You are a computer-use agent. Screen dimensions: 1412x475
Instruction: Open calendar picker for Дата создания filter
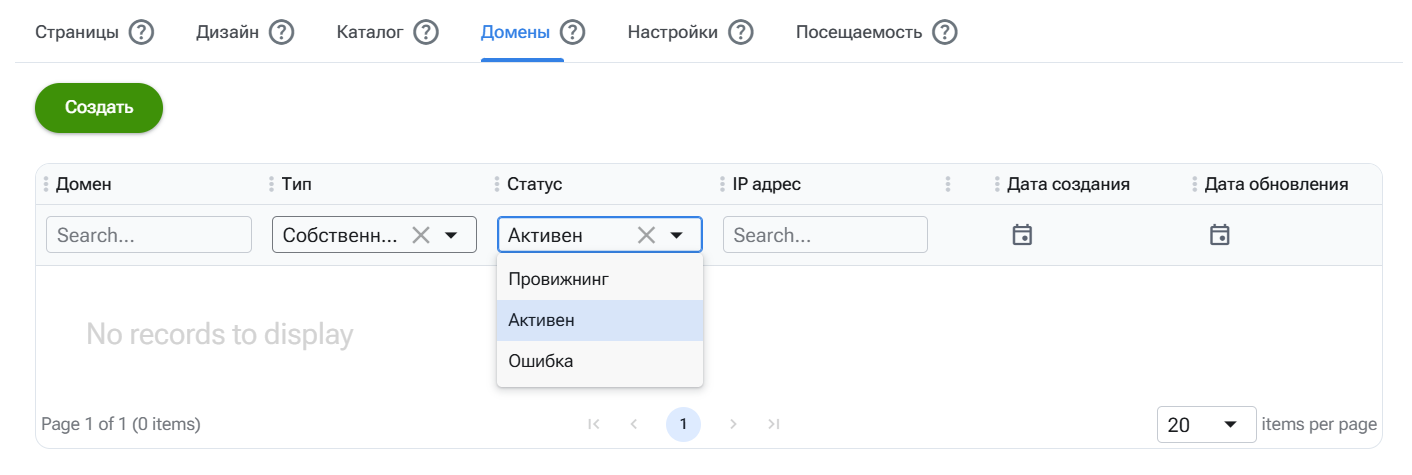(x=1021, y=235)
